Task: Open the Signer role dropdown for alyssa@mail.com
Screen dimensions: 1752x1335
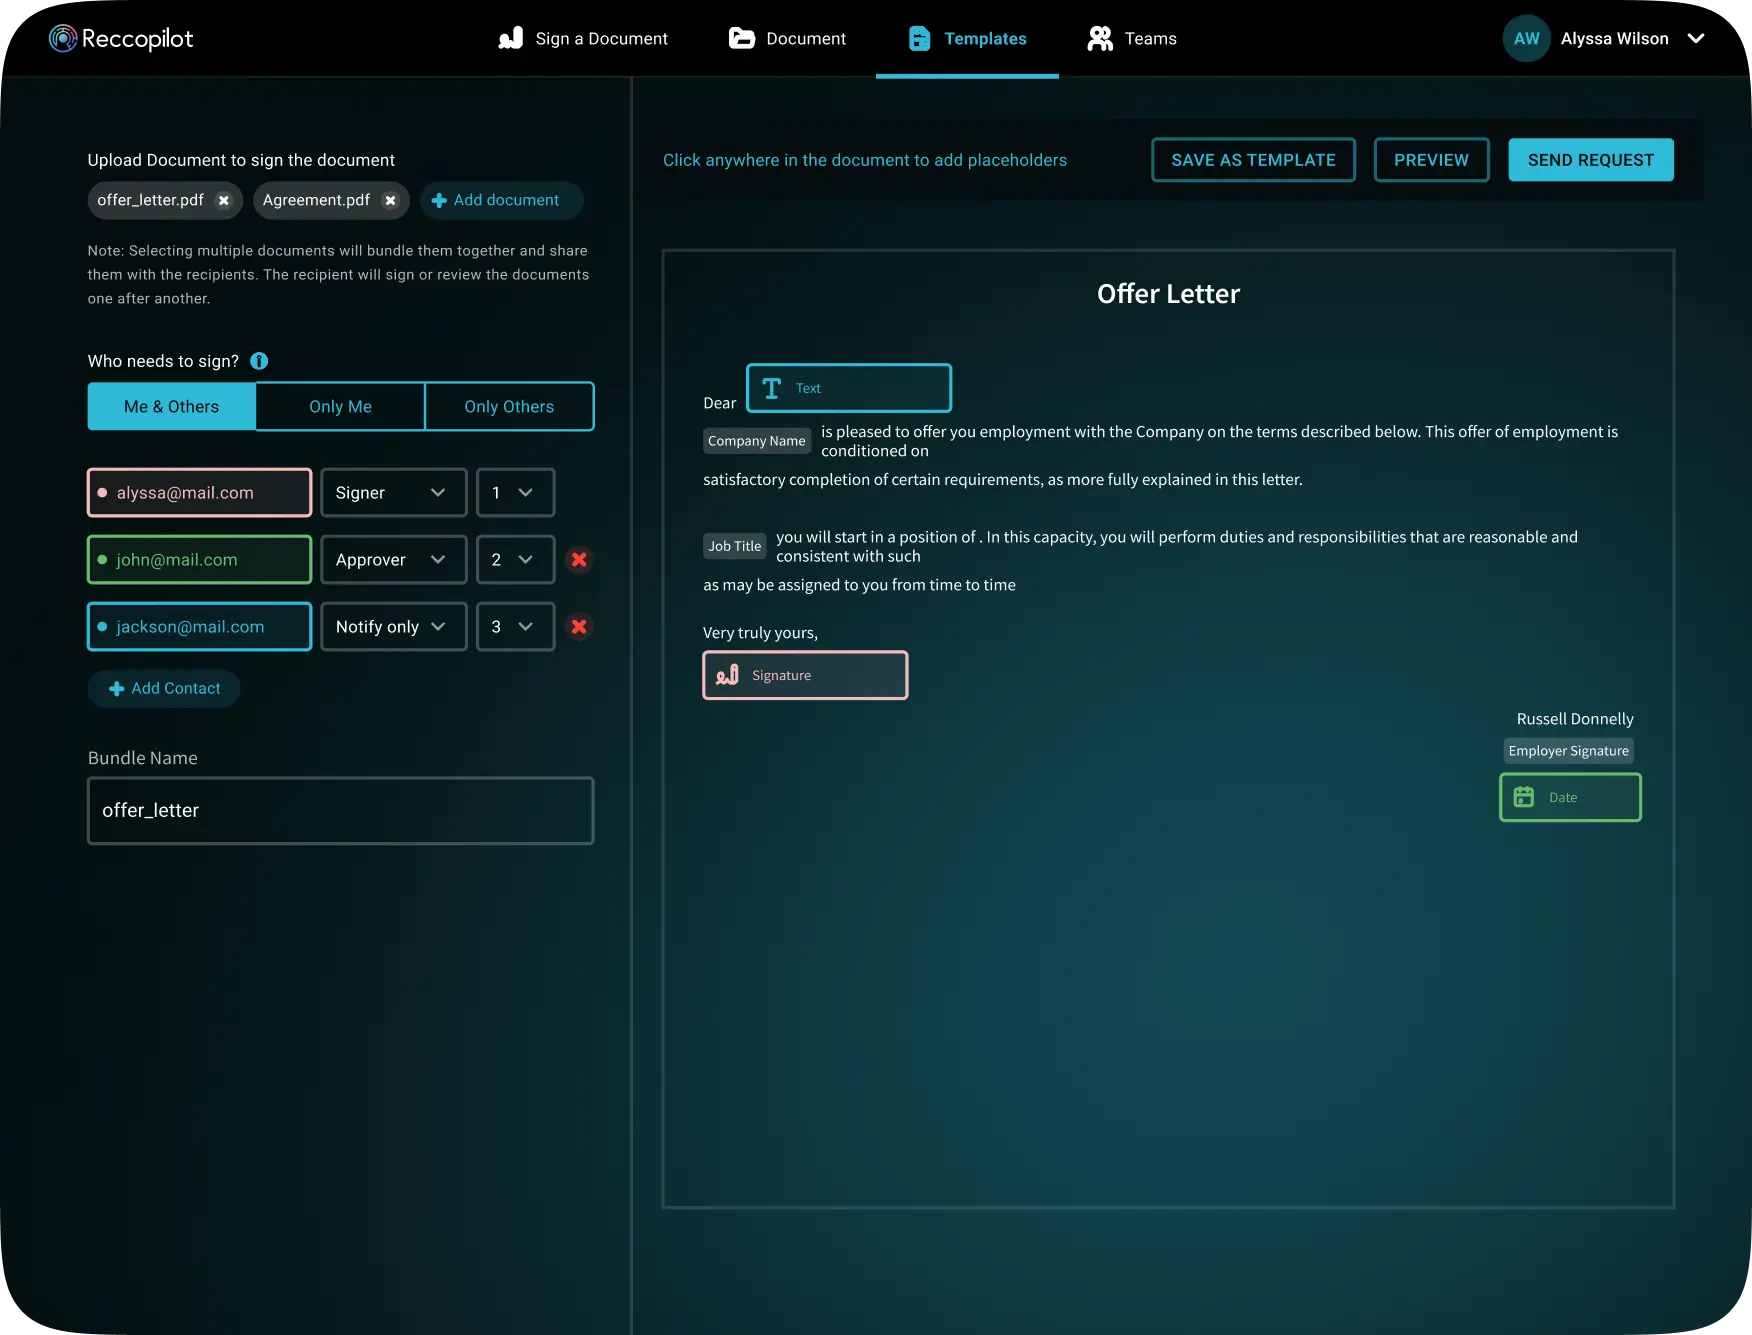Action: point(393,492)
